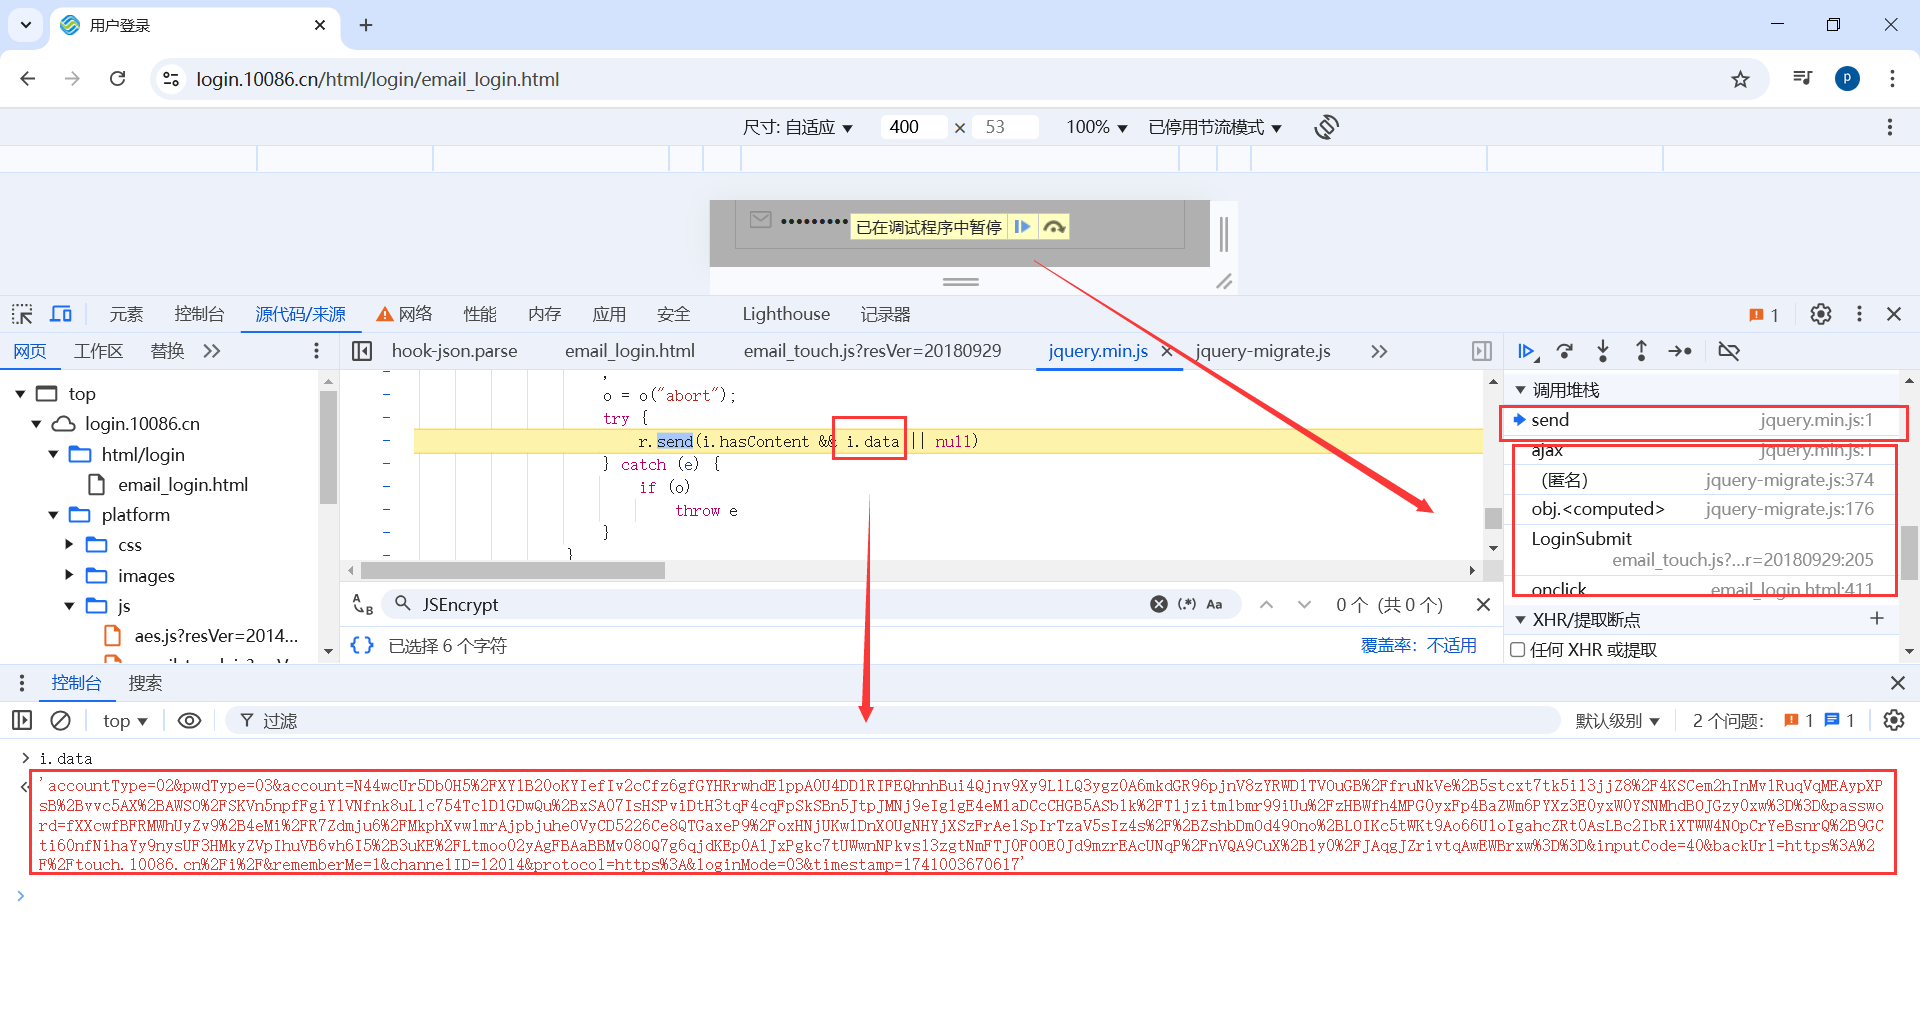Click the single step debugger icon
The width and height of the screenshot is (1920, 1030).
[x=1680, y=351]
